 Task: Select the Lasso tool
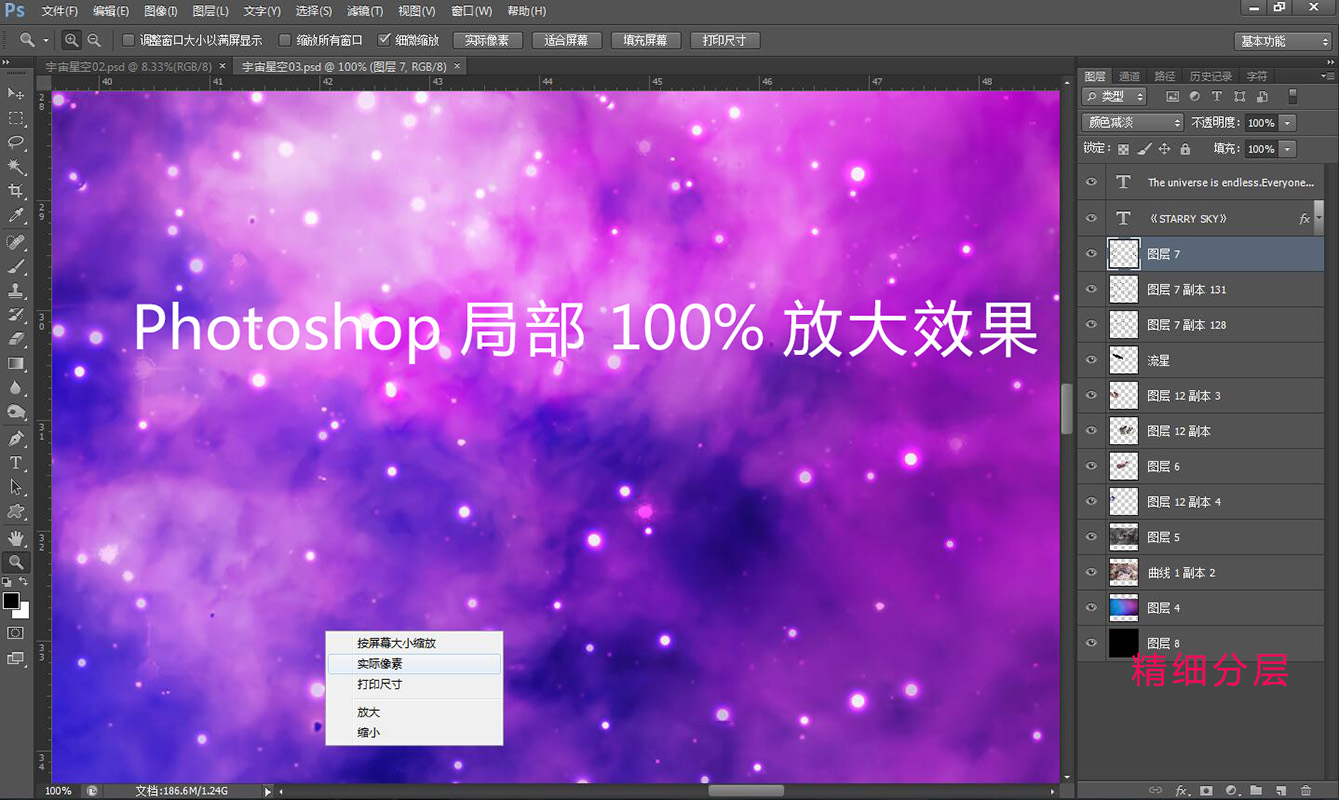click(x=16, y=142)
